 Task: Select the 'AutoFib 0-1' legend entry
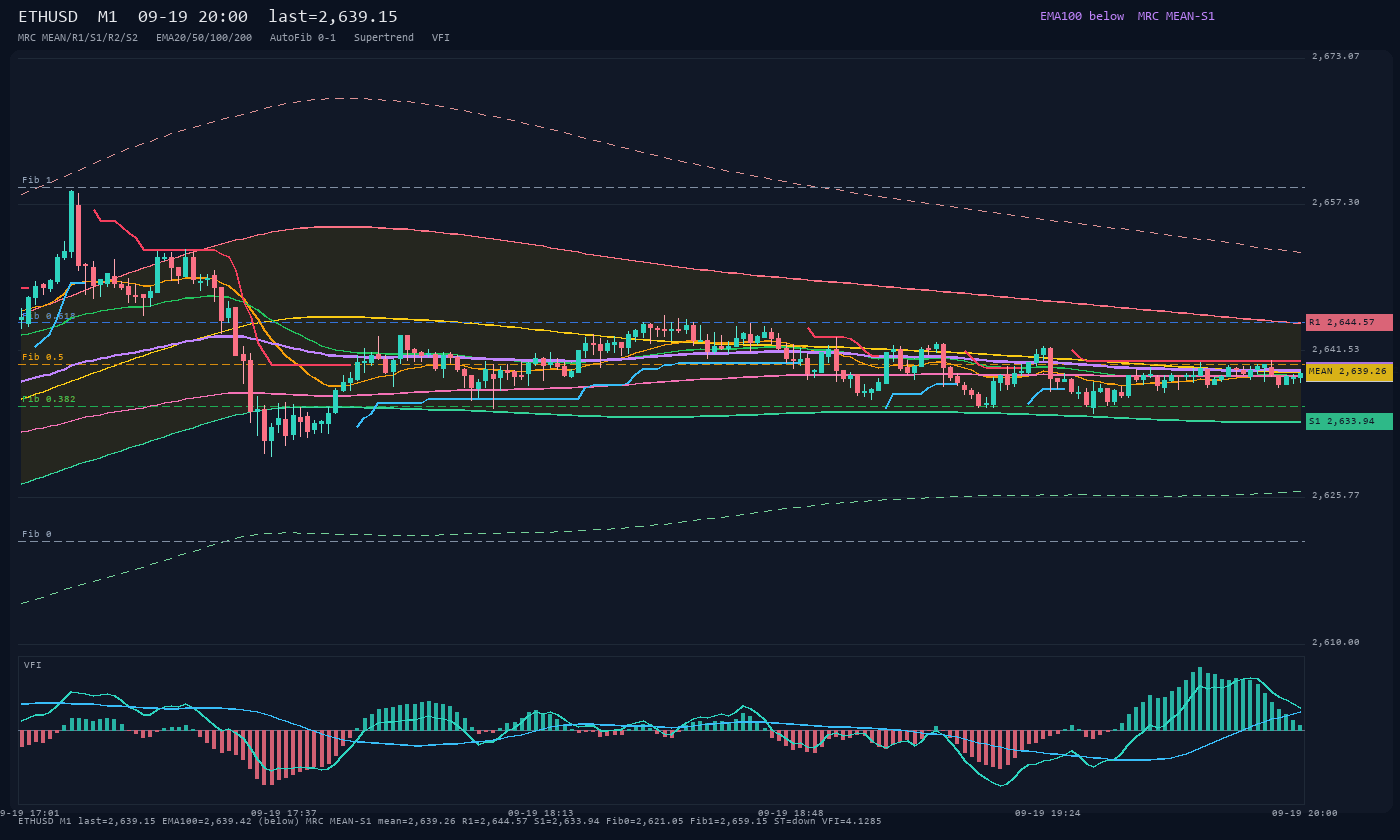tap(303, 37)
